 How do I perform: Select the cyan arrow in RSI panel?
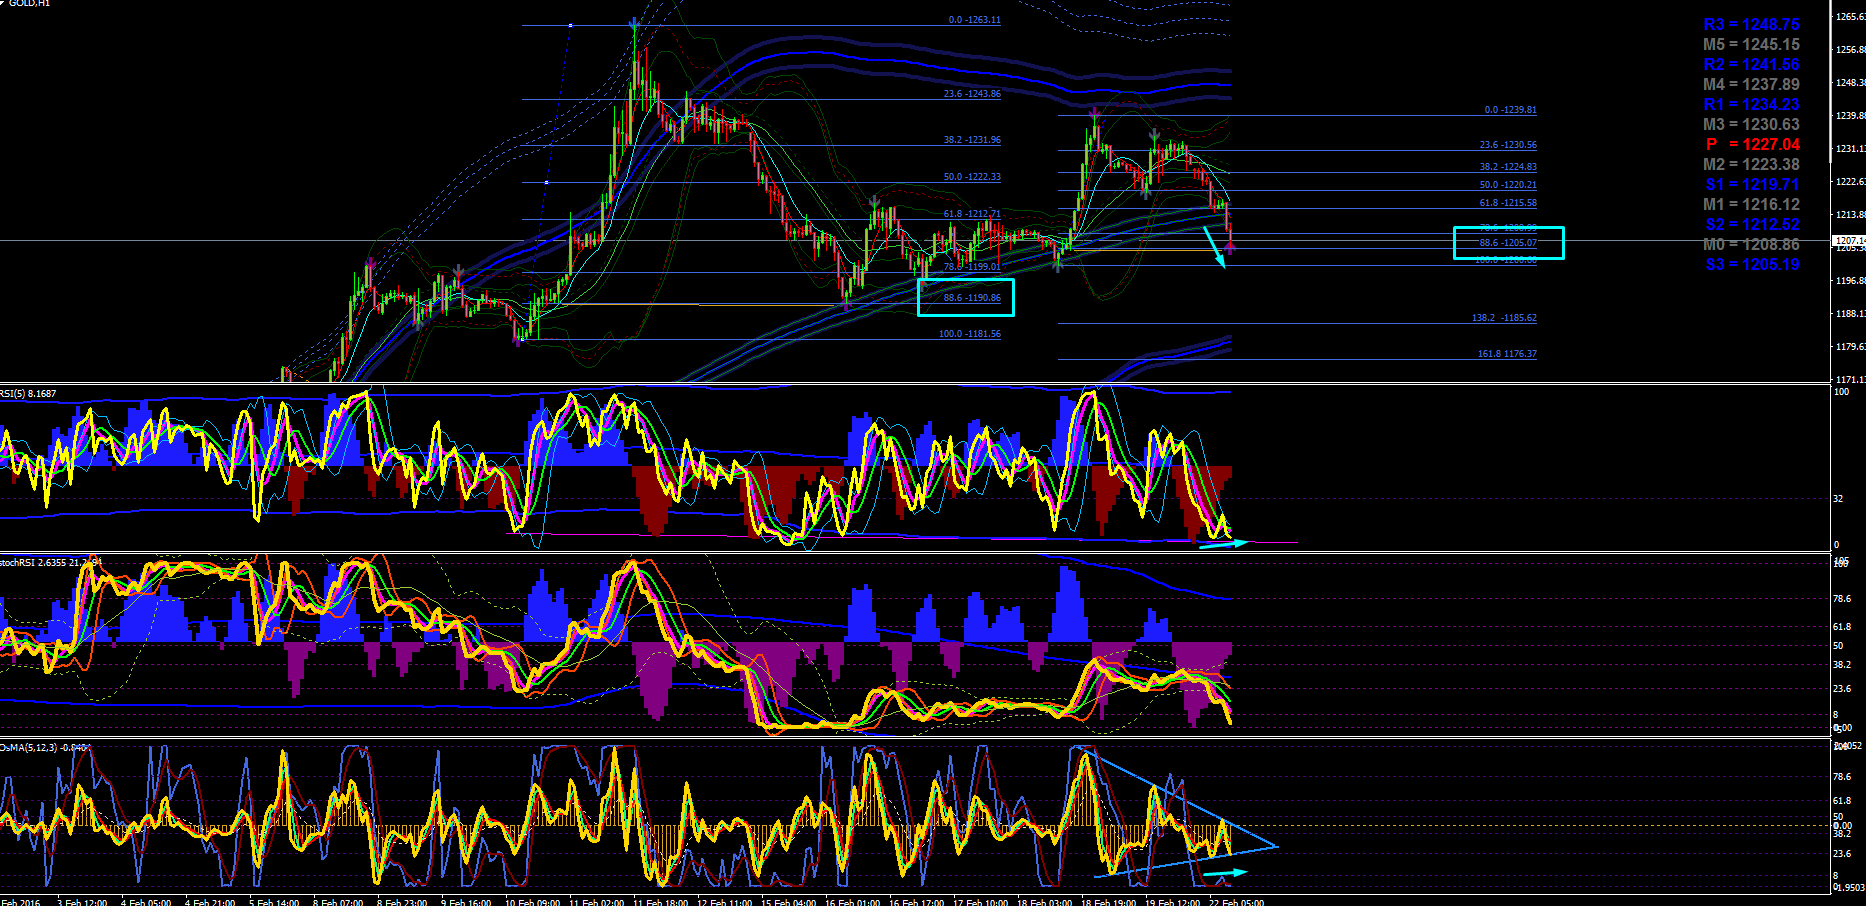pyautogui.click(x=1224, y=544)
